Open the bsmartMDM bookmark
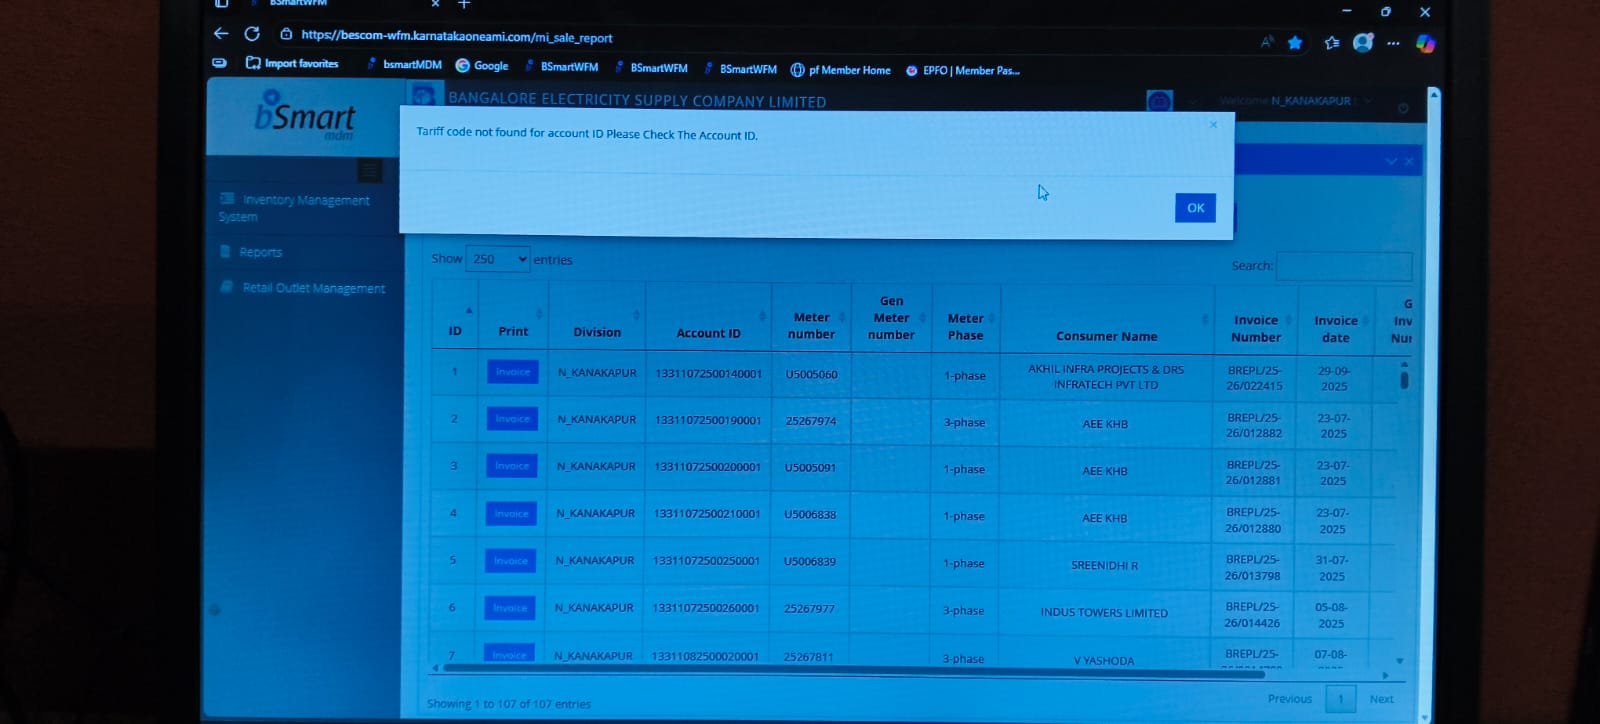Image resolution: width=1600 pixels, height=724 pixels. (x=405, y=64)
